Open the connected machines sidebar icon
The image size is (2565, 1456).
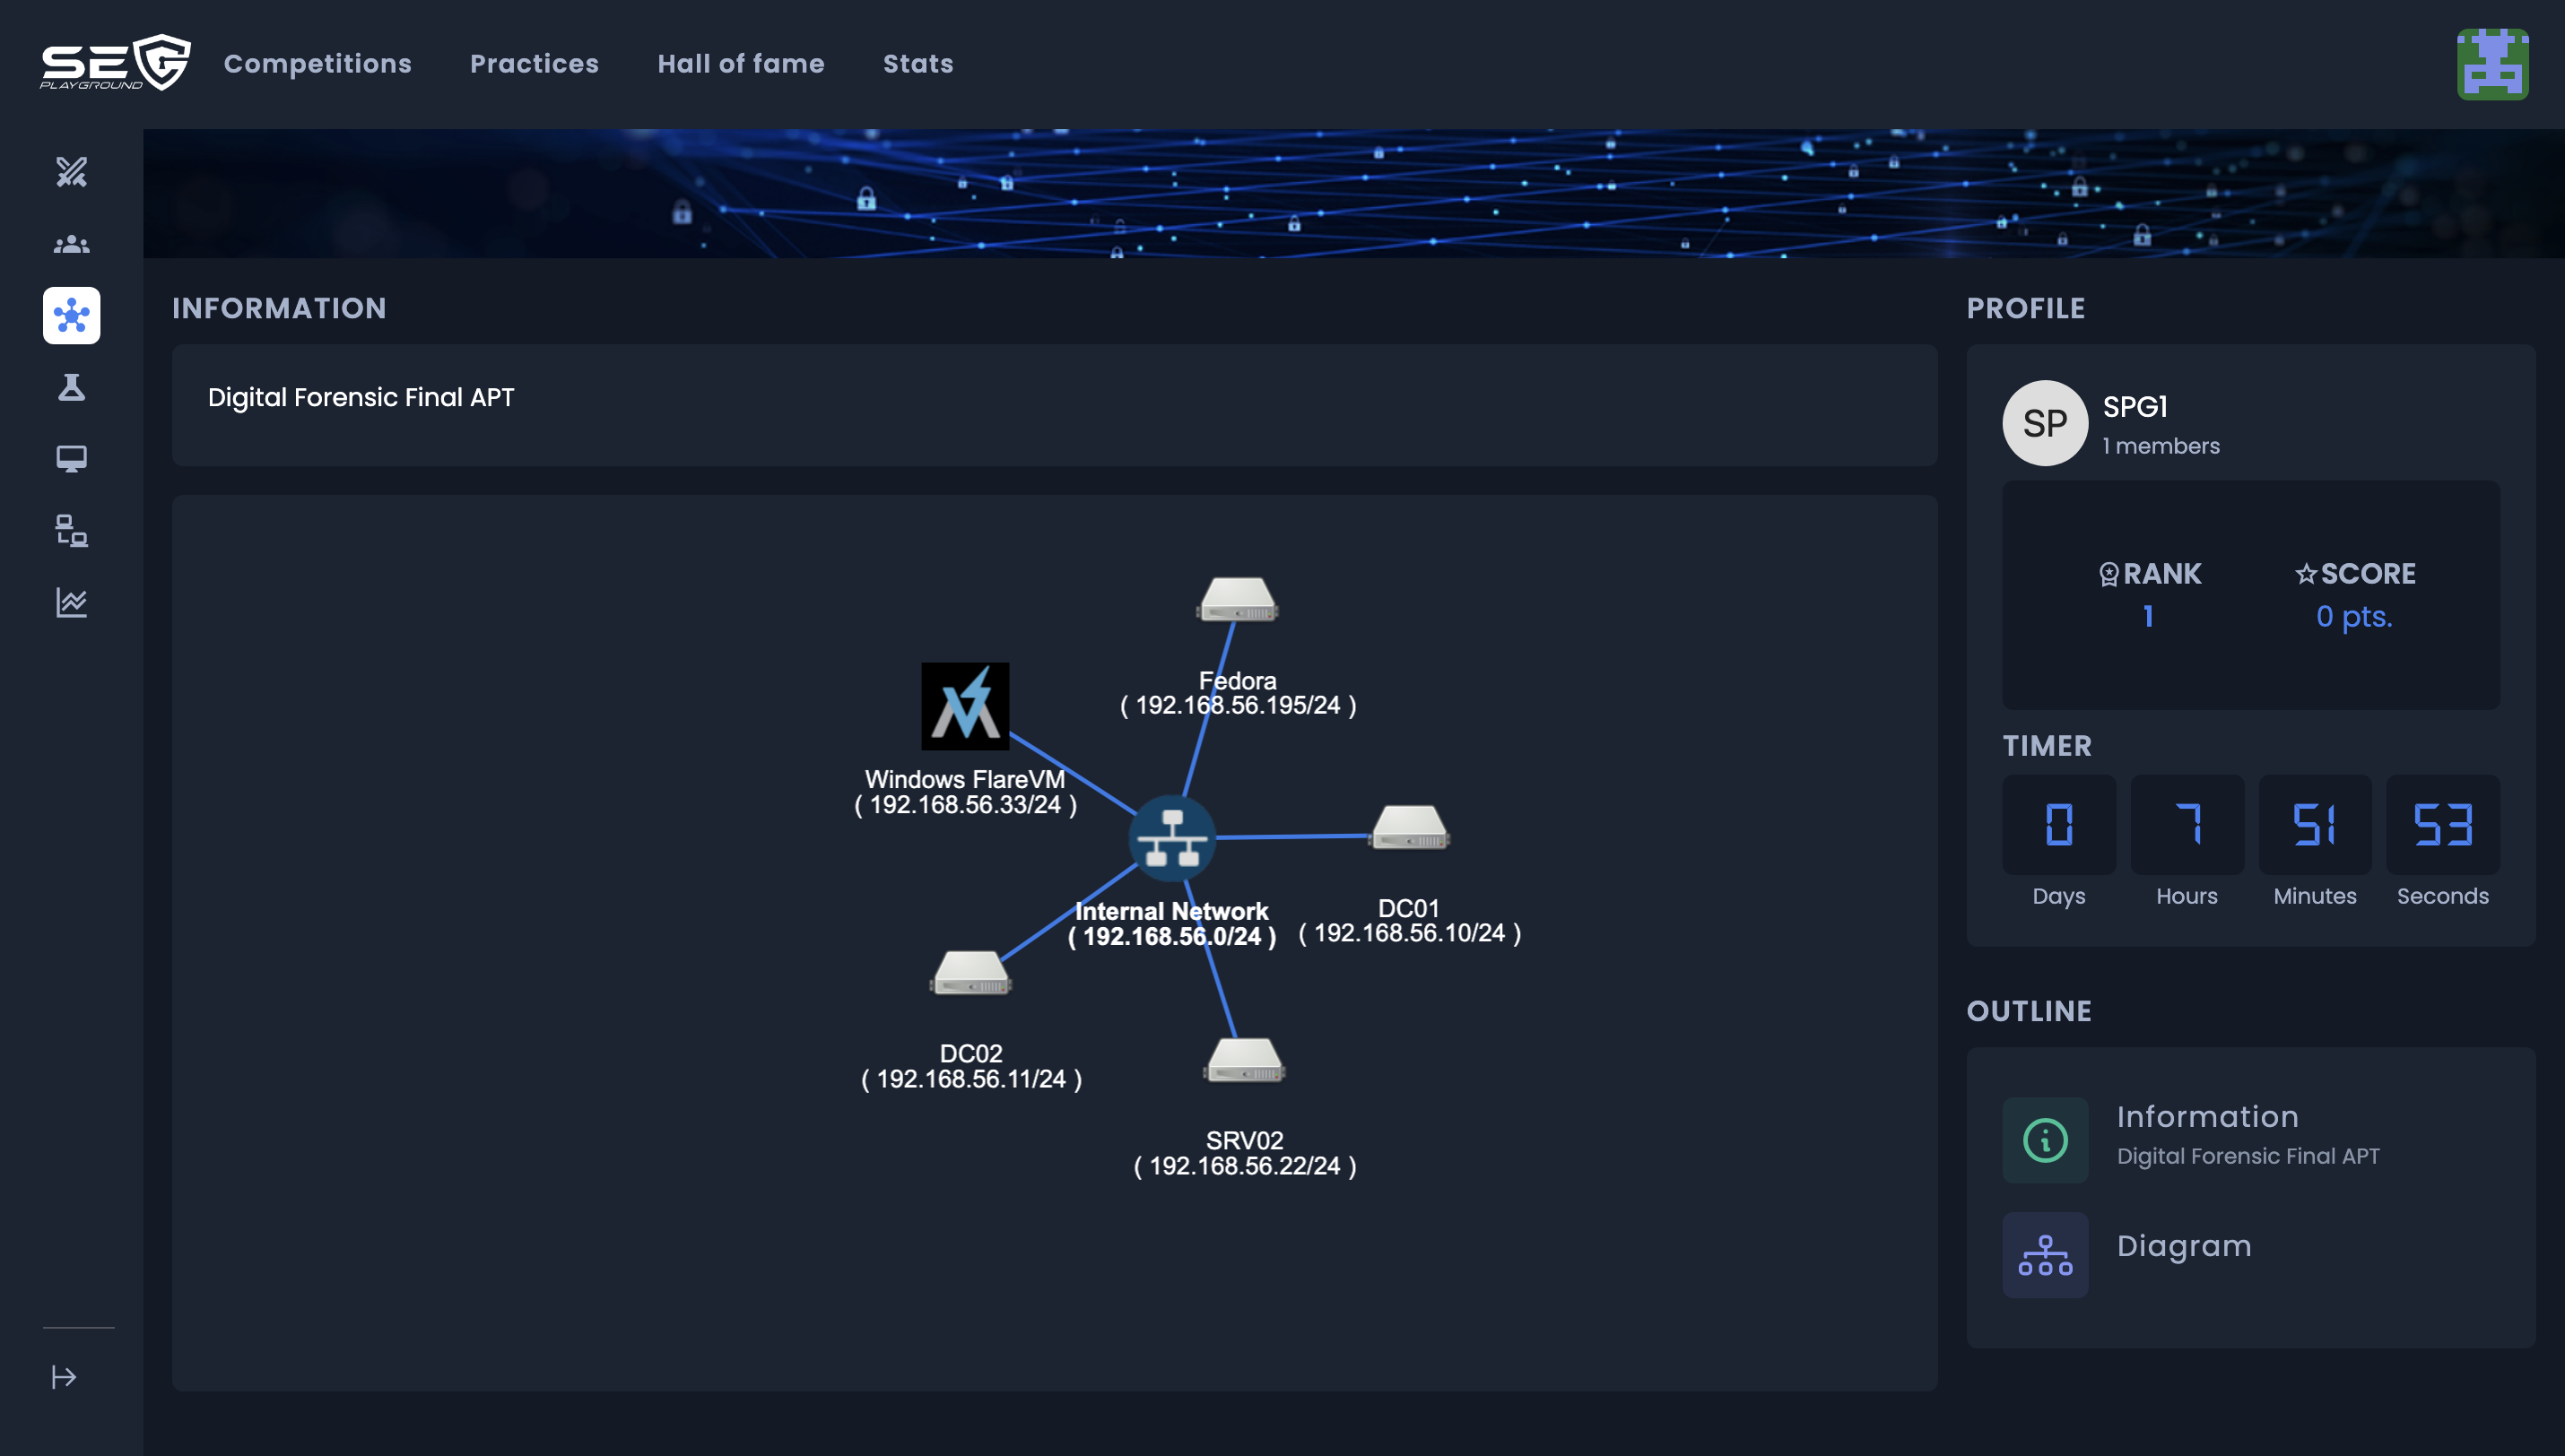71,531
